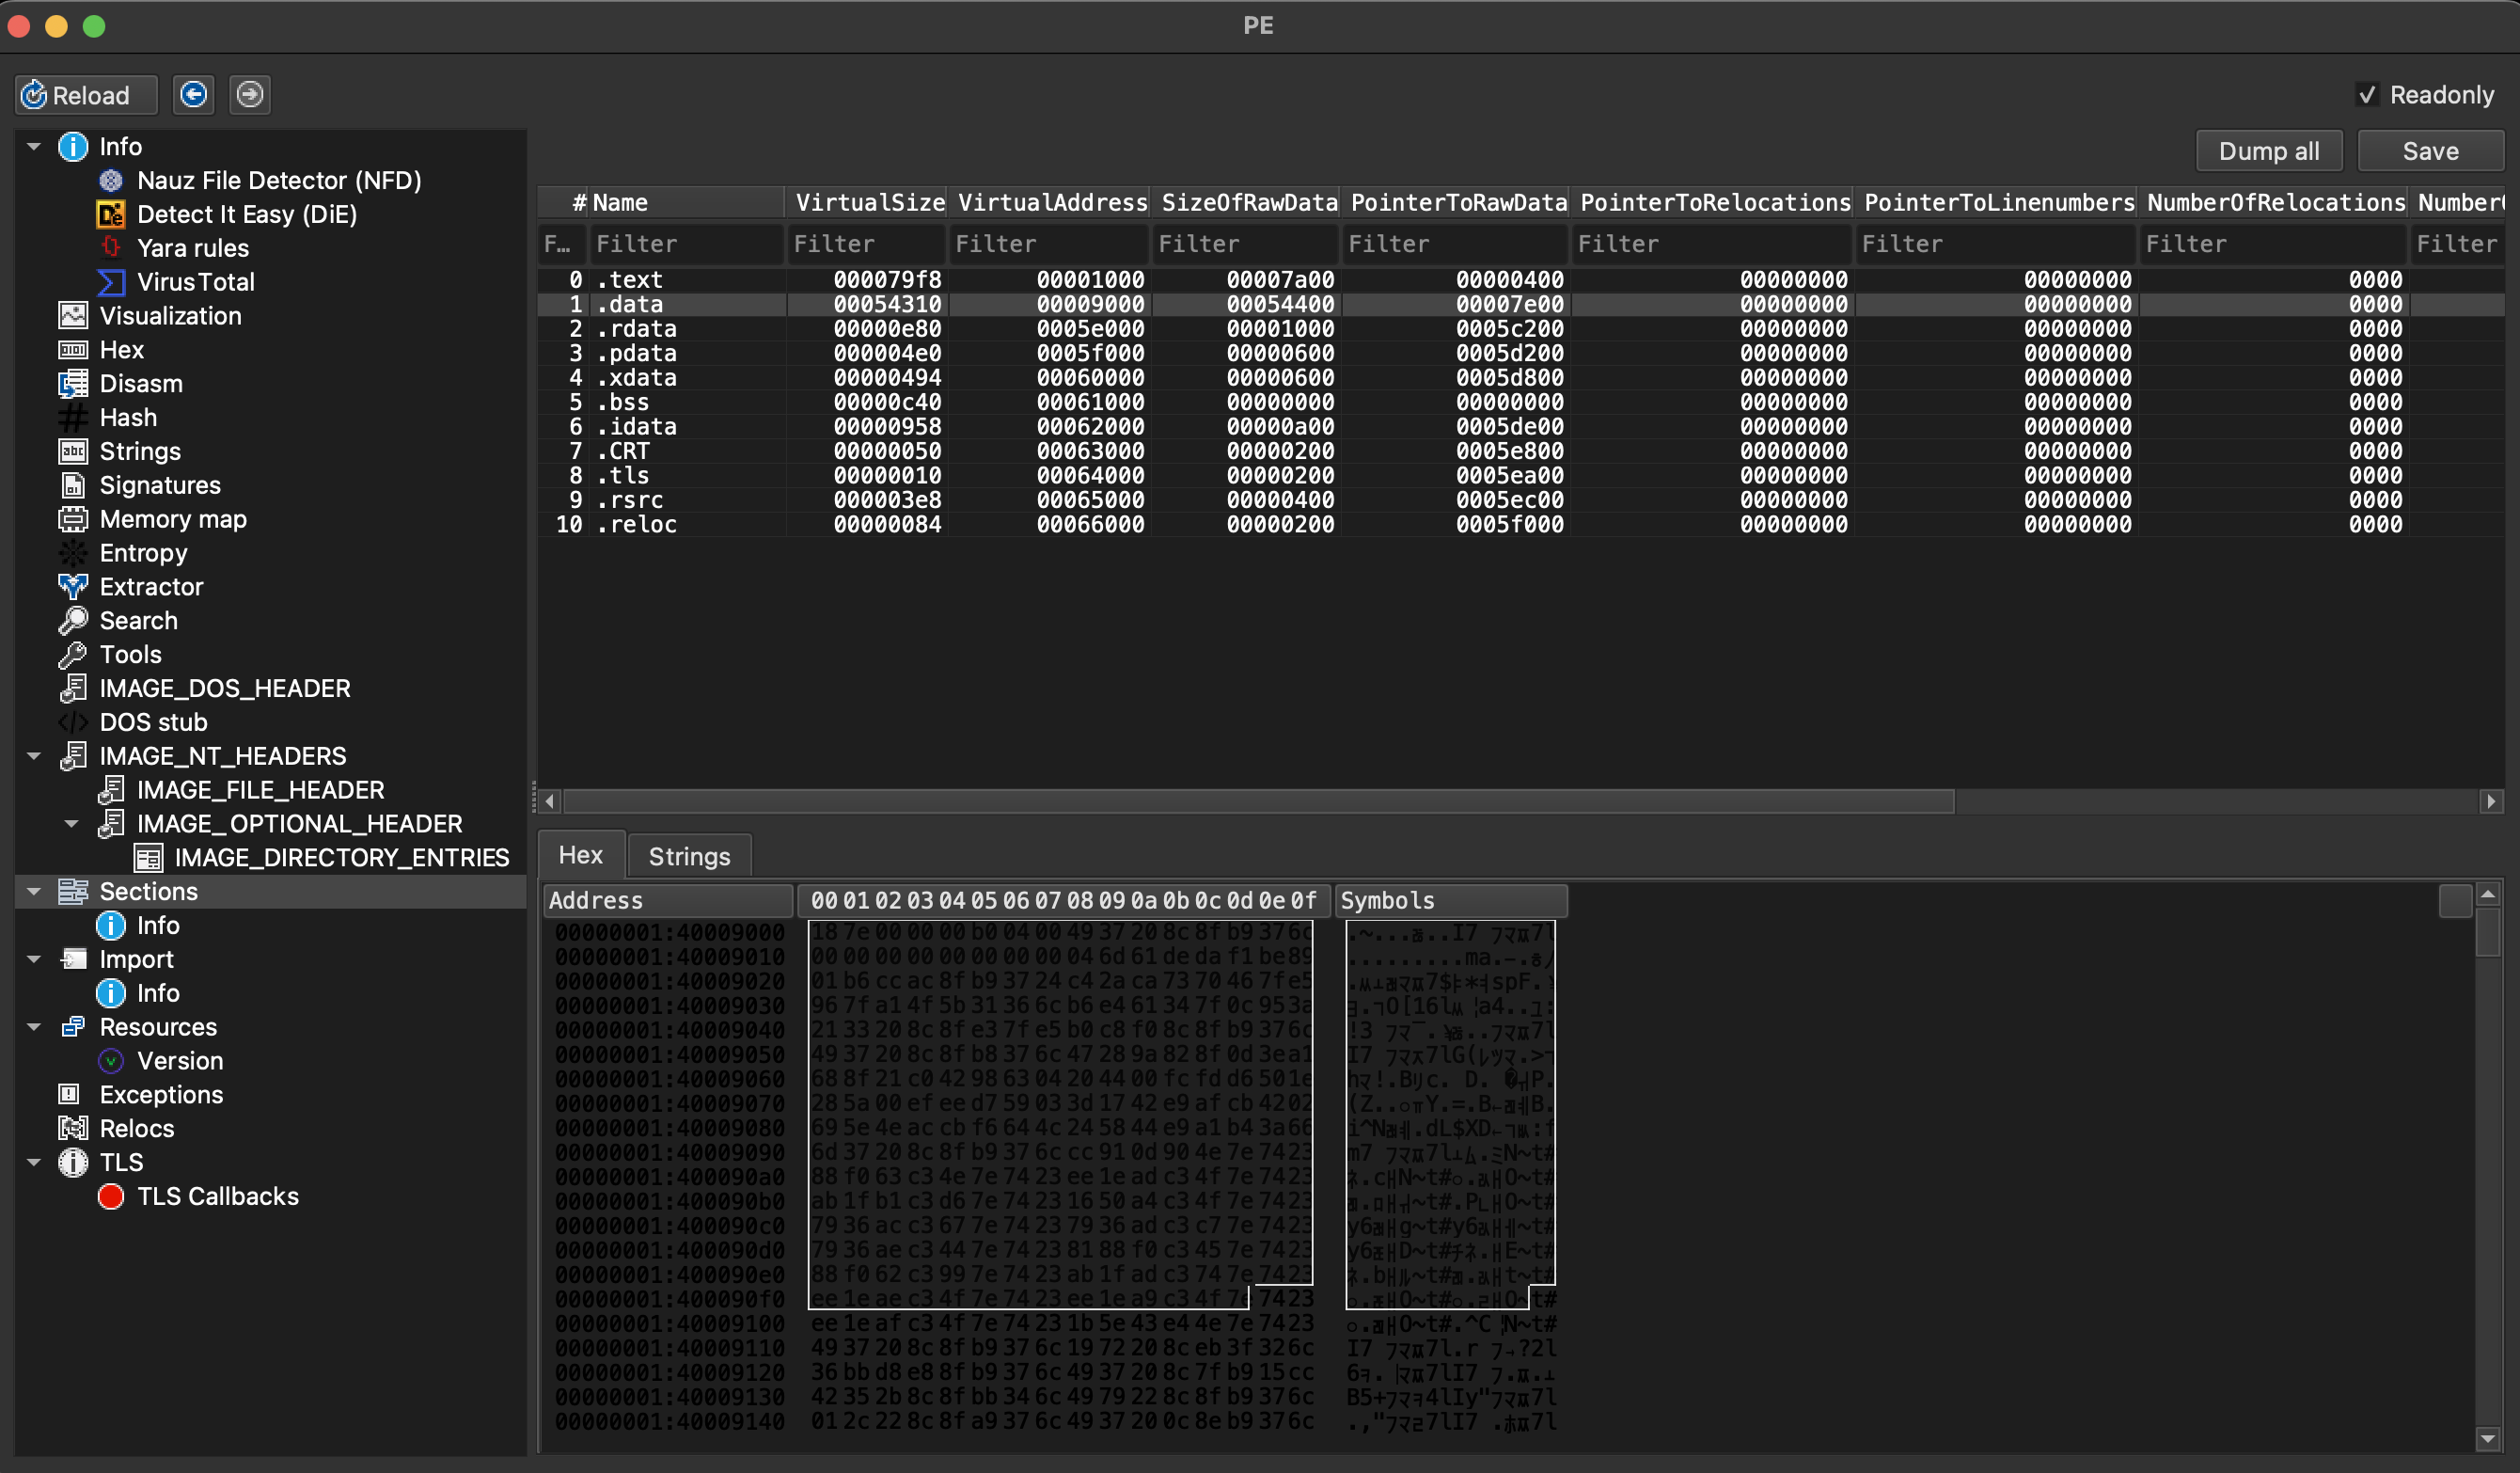Open Nauz File Detector (NFD) icon

[111, 180]
